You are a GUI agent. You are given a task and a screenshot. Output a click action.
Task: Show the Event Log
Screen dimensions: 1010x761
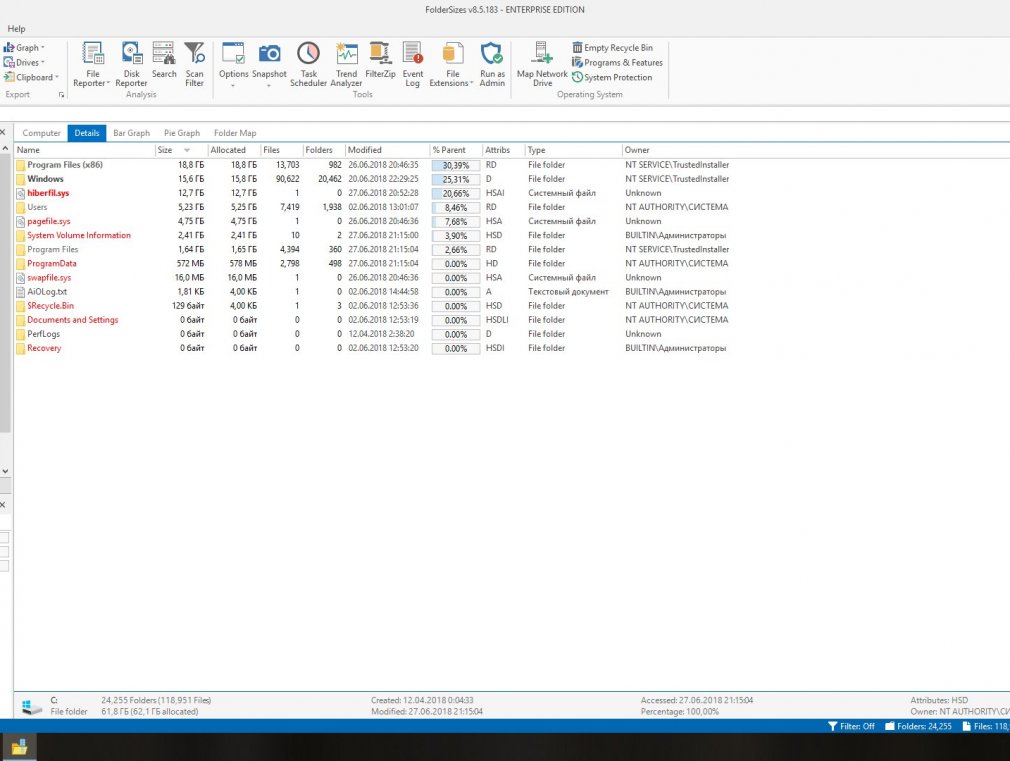pos(413,64)
